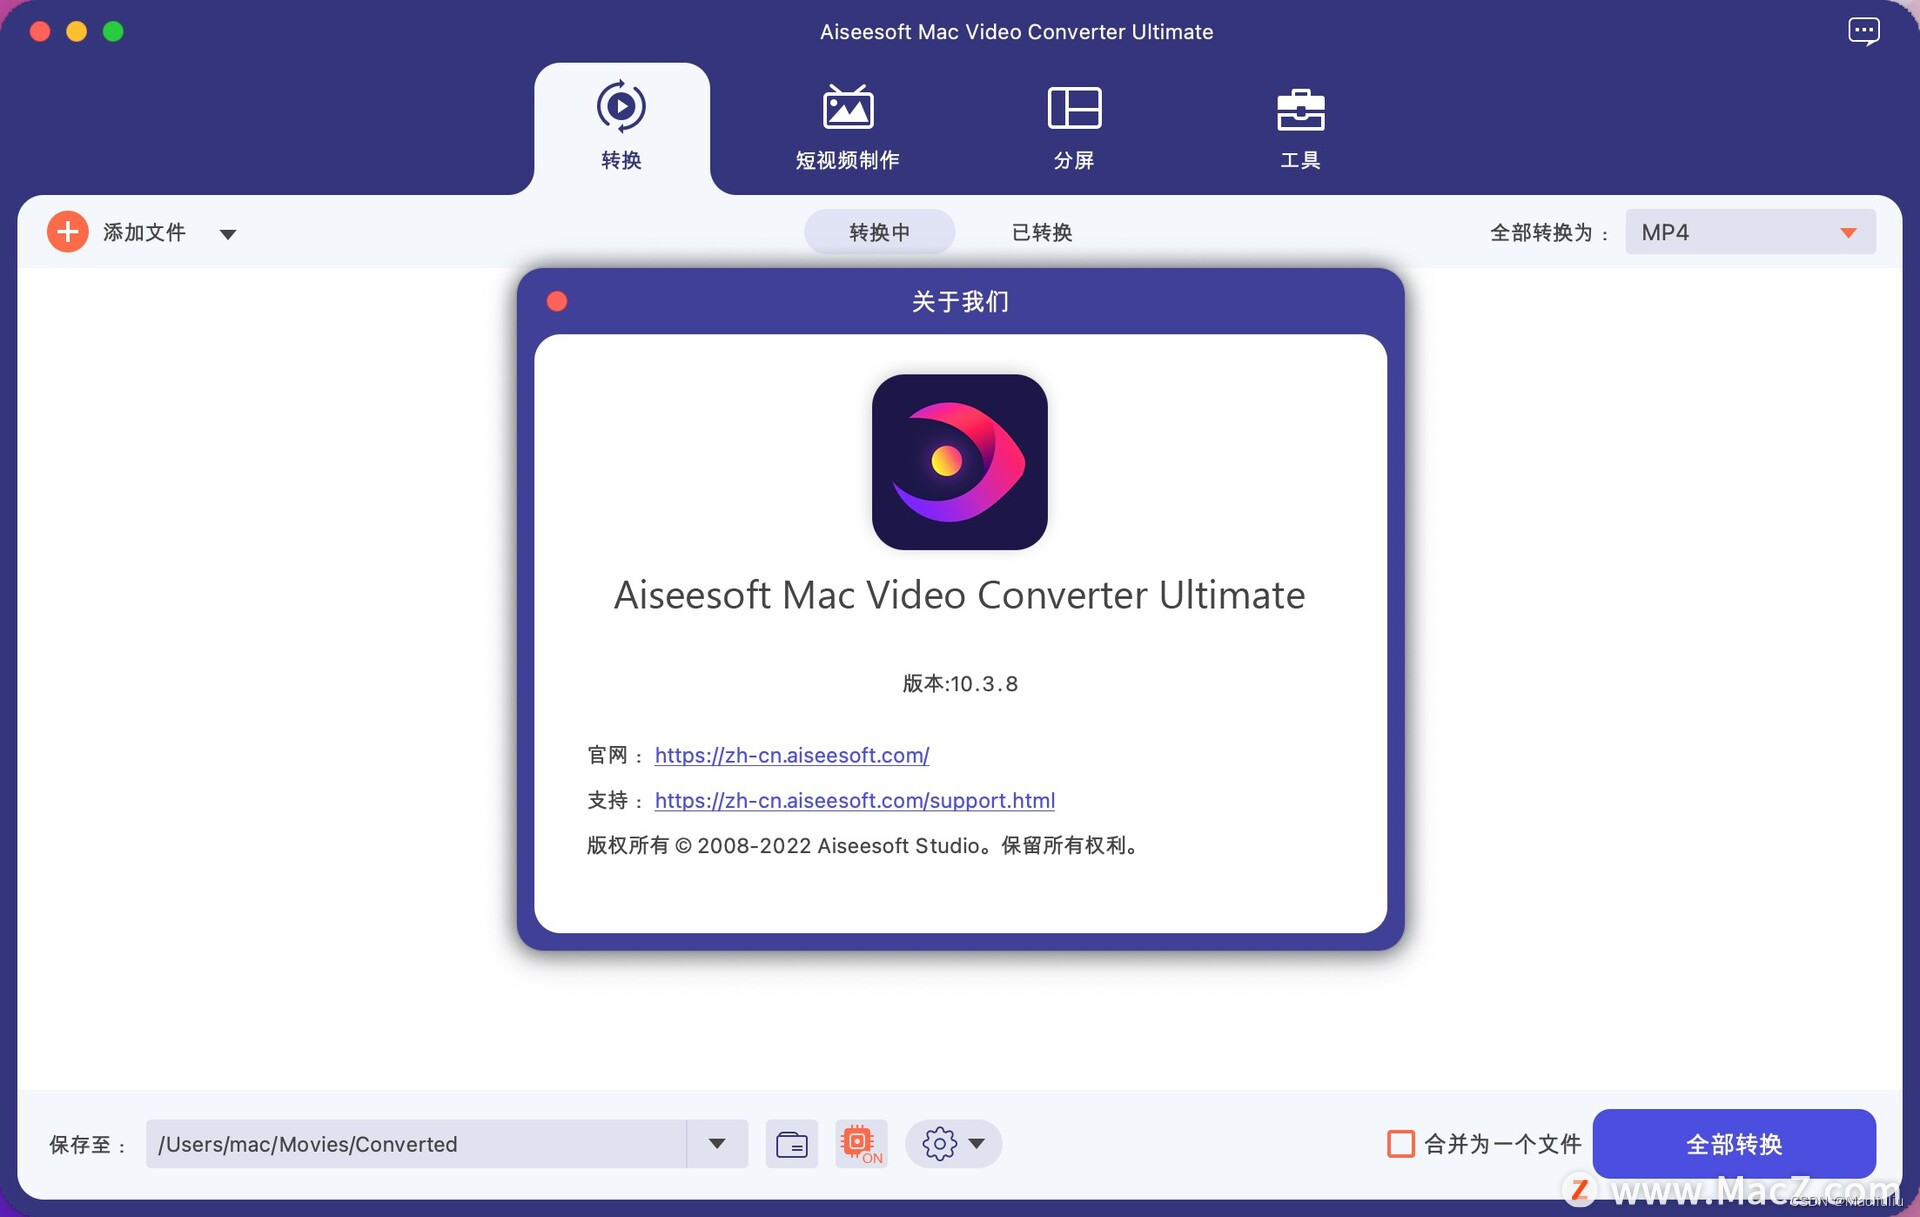Click the copyright 2008-2022 Aiseesoft Studio text
The height and width of the screenshot is (1217, 1920).
(x=862, y=846)
